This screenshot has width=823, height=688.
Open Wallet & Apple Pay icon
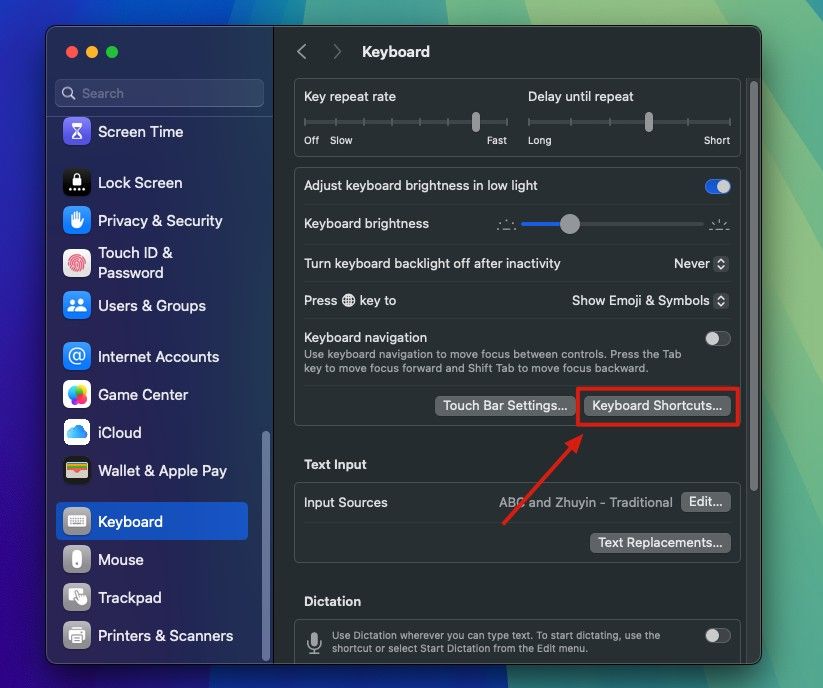(77, 470)
